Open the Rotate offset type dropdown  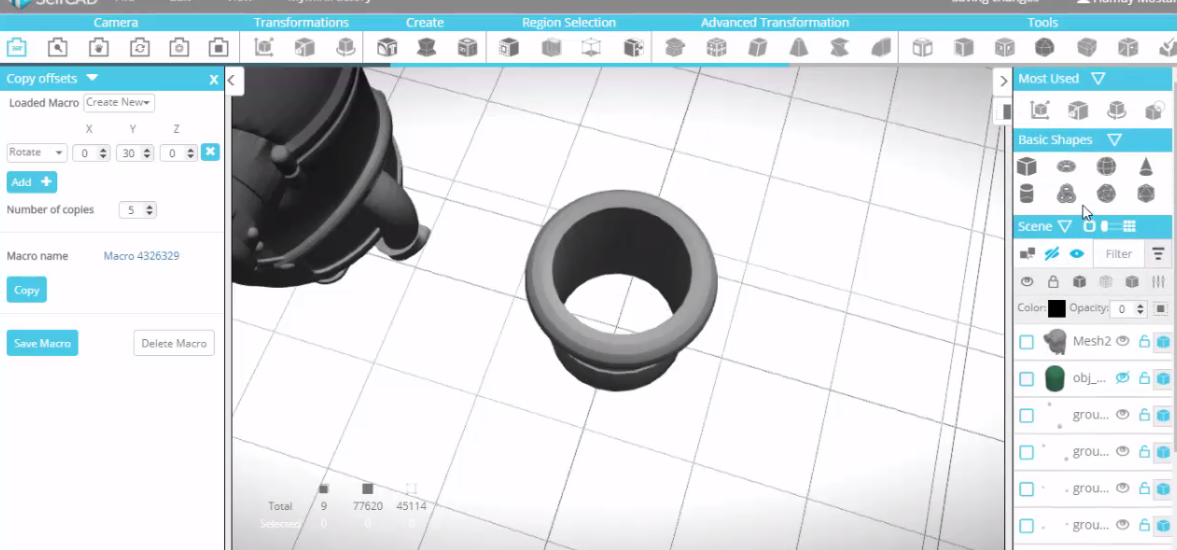(37, 152)
